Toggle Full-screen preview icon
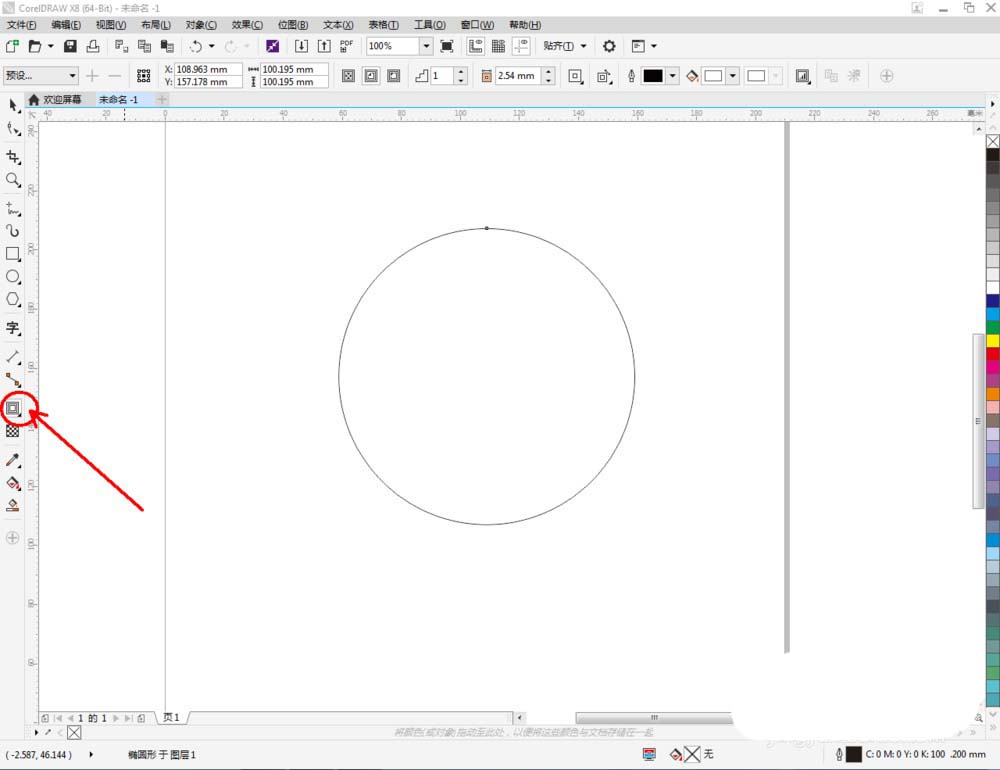 pos(447,46)
